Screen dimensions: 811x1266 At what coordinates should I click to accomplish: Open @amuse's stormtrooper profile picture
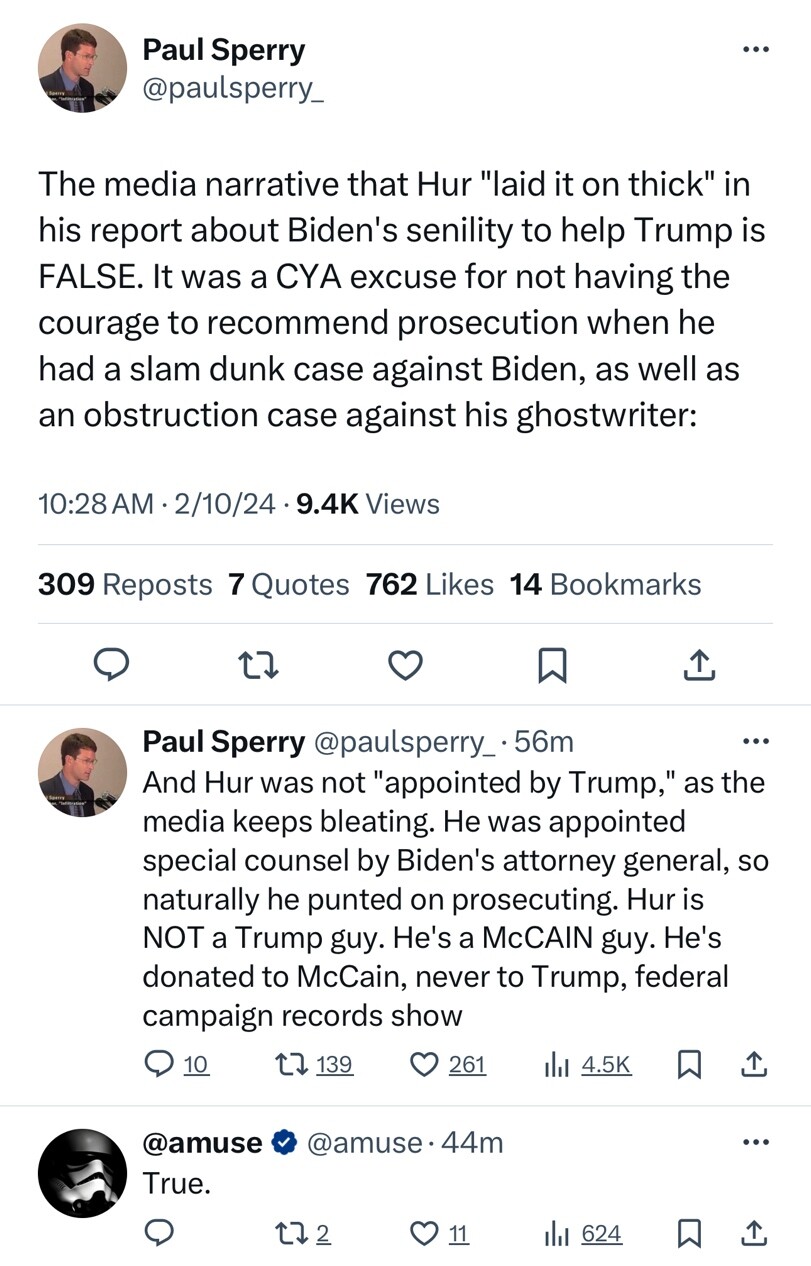coord(82,1173)
